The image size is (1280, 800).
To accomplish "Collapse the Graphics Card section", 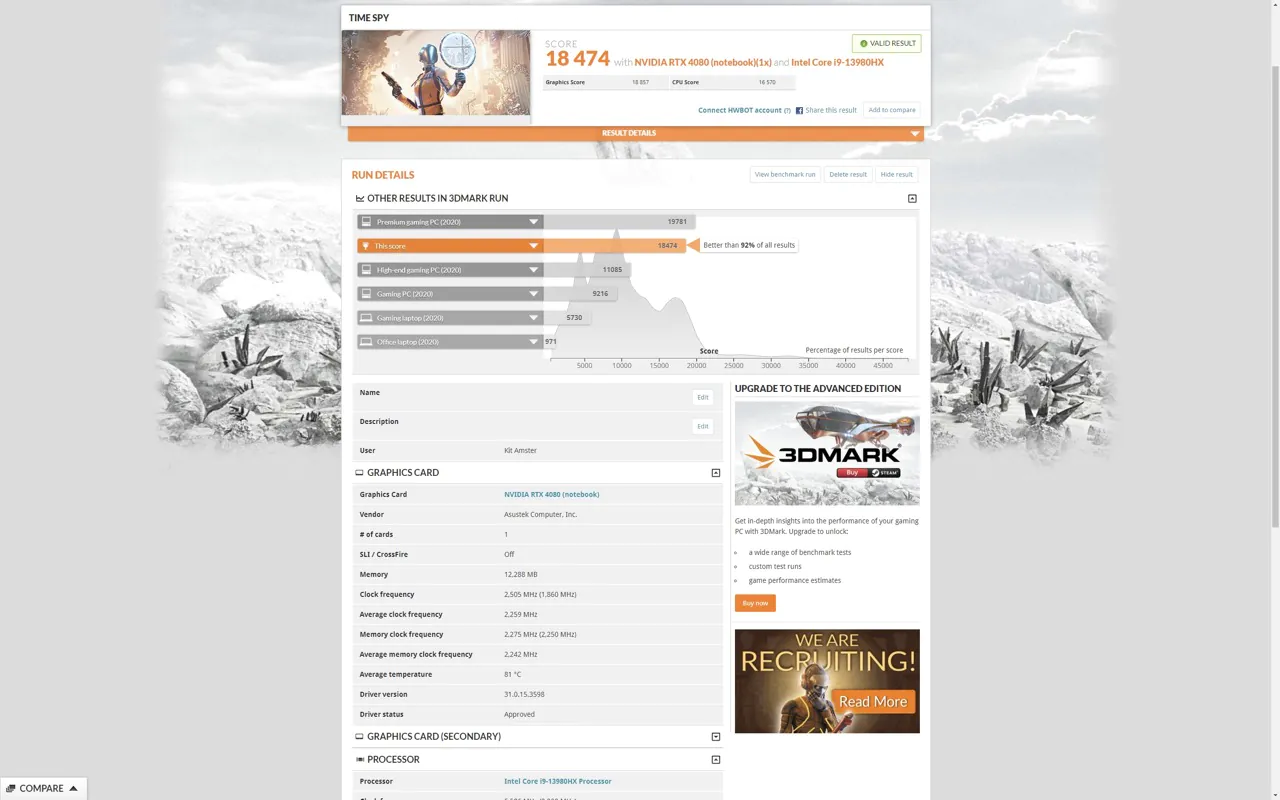I will pos(716,473).
